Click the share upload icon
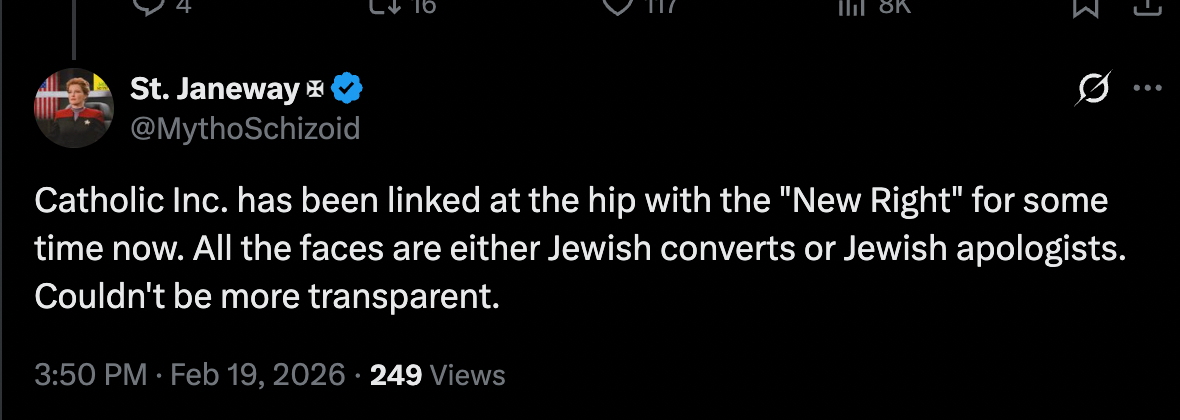1180x420 pixels. click(1141, 6)
